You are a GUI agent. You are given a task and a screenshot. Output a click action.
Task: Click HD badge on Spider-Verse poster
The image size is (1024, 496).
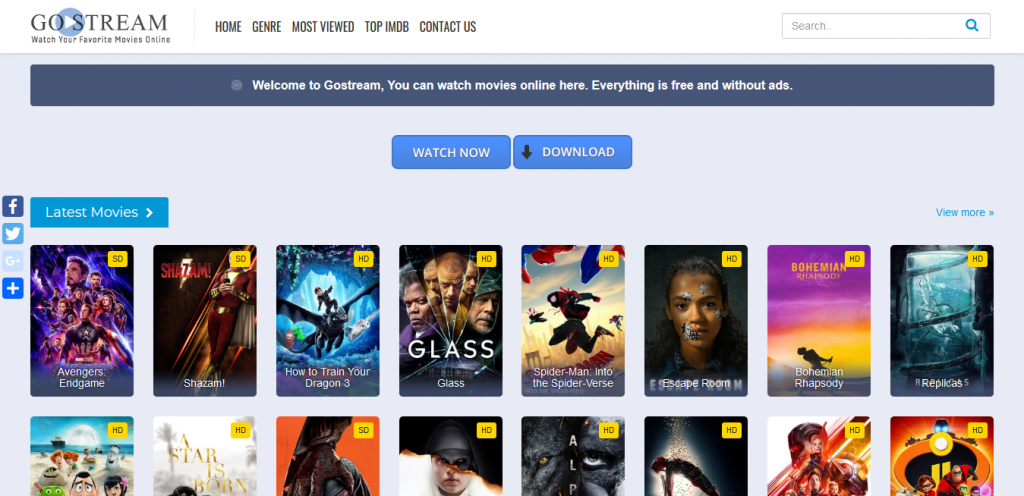609,258
